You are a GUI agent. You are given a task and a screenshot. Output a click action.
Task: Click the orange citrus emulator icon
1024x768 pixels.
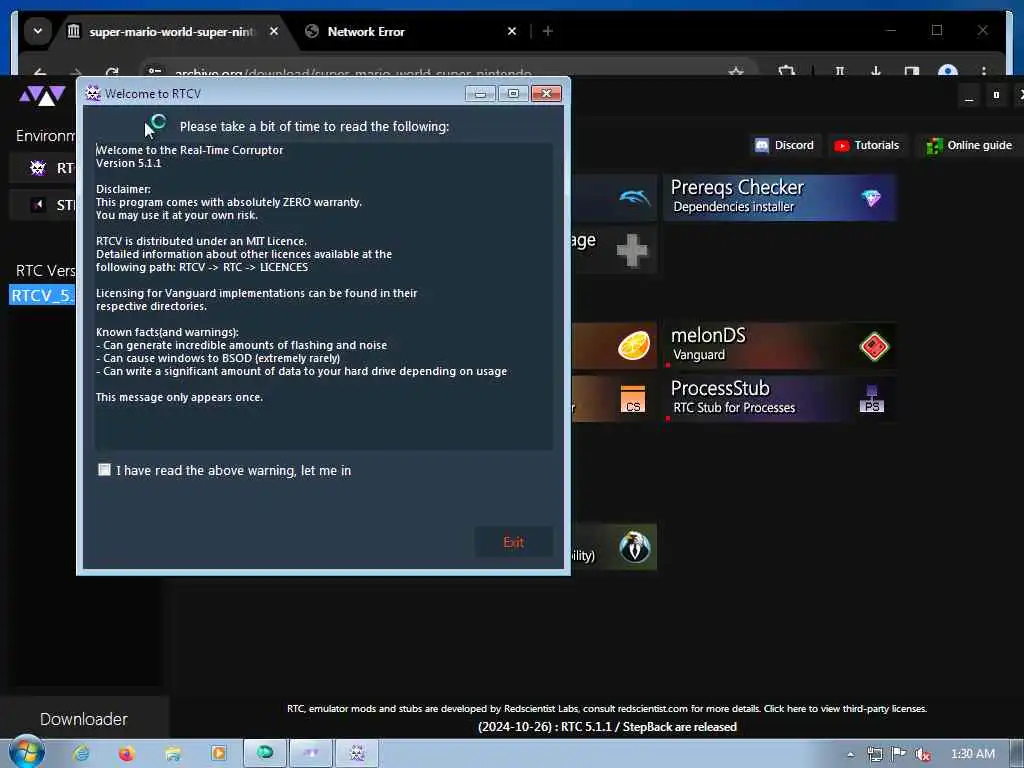[x=633, y=345]
